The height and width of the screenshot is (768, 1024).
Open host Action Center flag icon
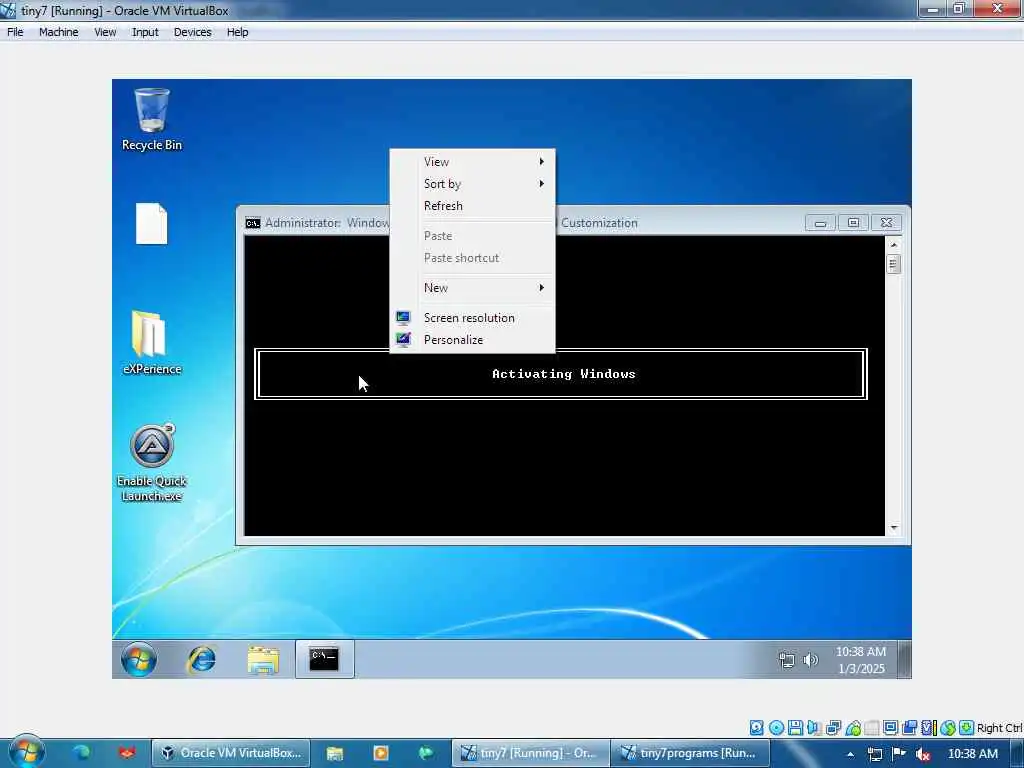click(899, 754)
